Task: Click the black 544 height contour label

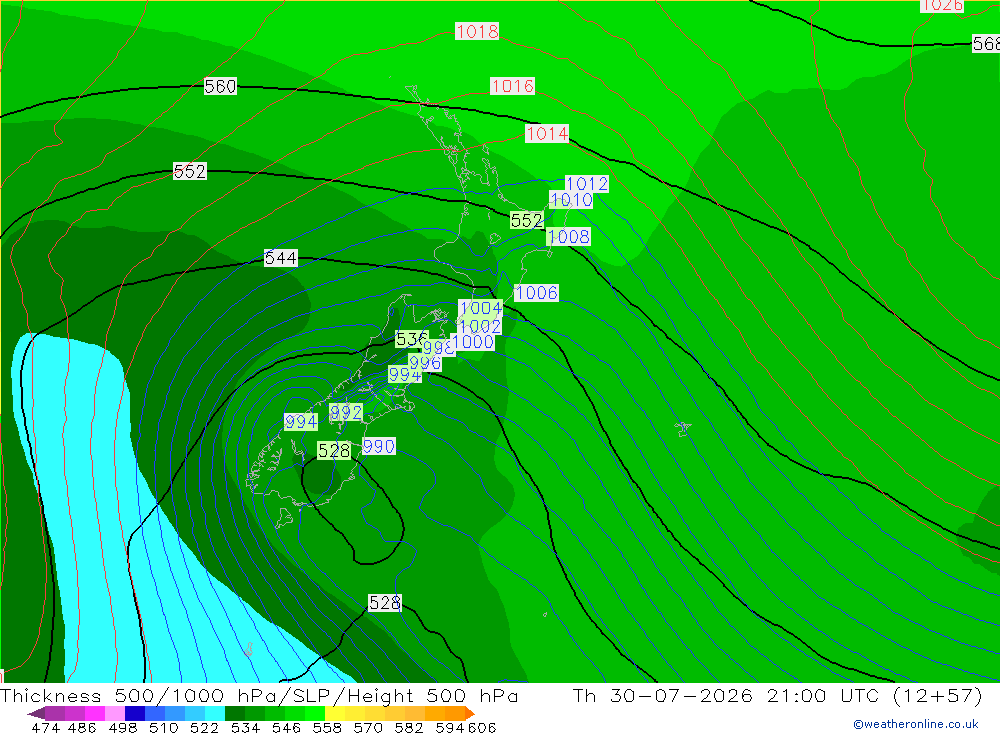Action: [x=281, y=258]
